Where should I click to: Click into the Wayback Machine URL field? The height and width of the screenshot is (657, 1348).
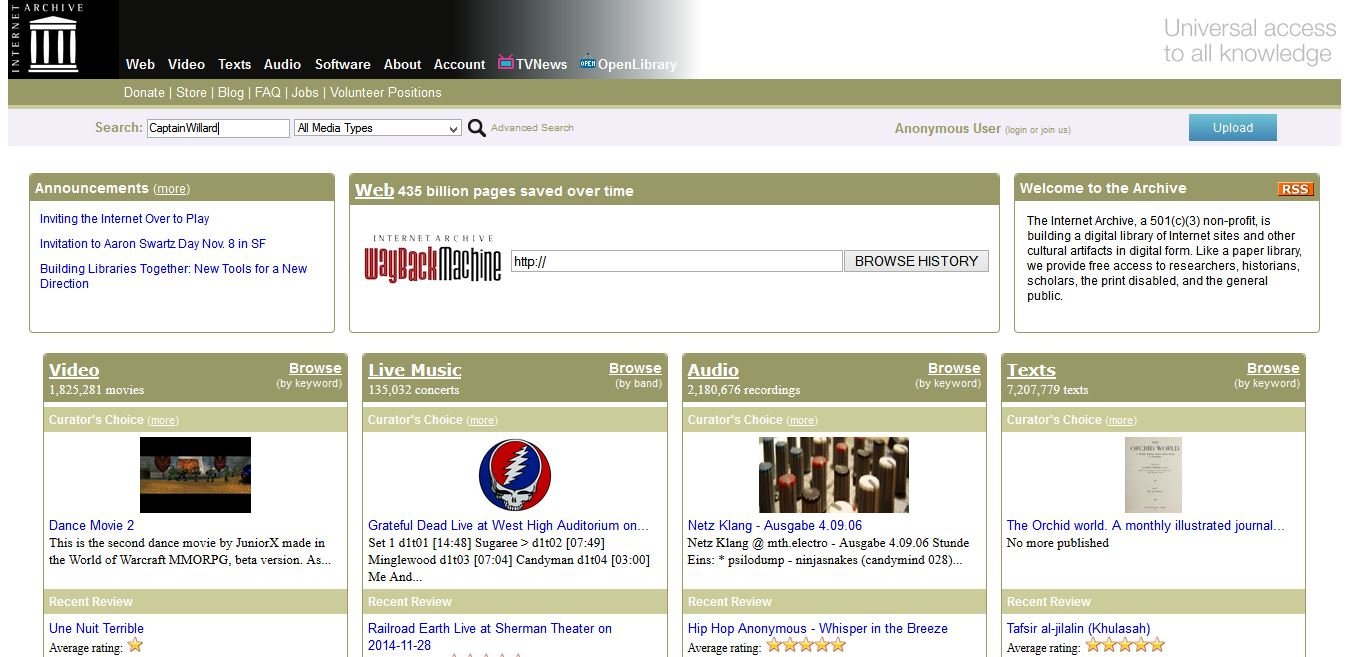[x=676, y=261]
